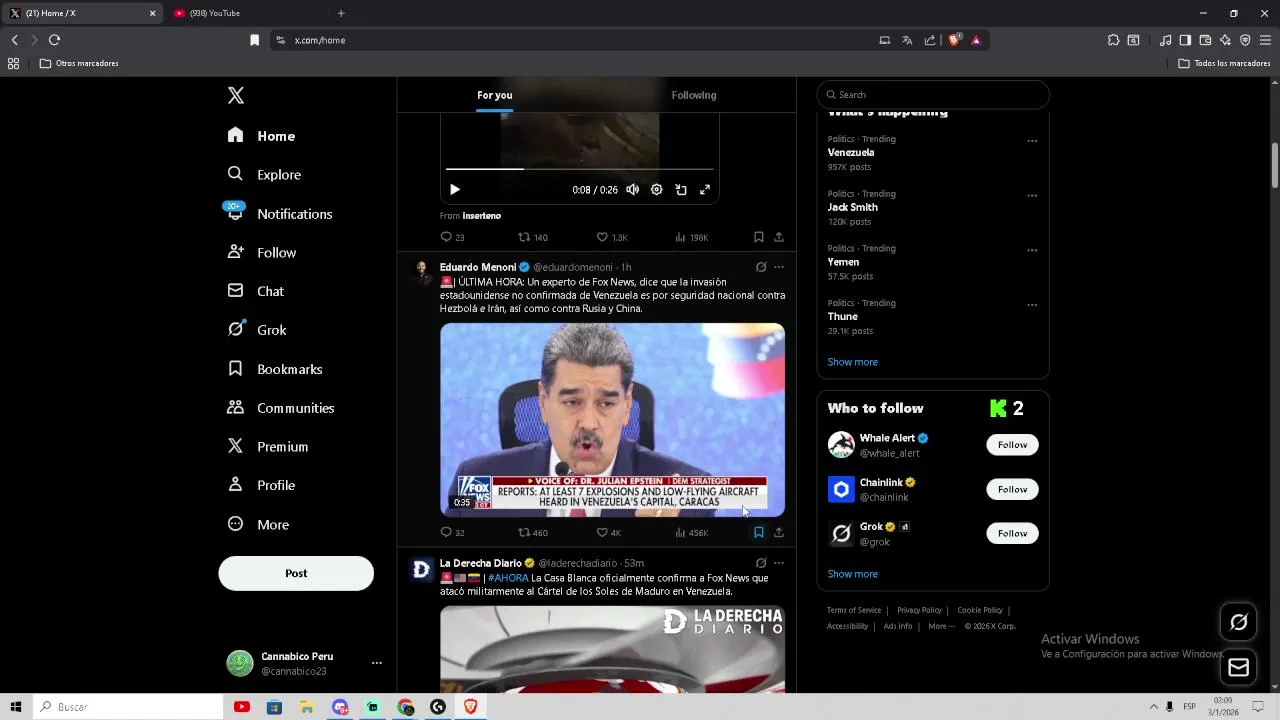Follow Whale Alert
The height and width of the screenshot is (720, 1280).
pos(1012,445)
